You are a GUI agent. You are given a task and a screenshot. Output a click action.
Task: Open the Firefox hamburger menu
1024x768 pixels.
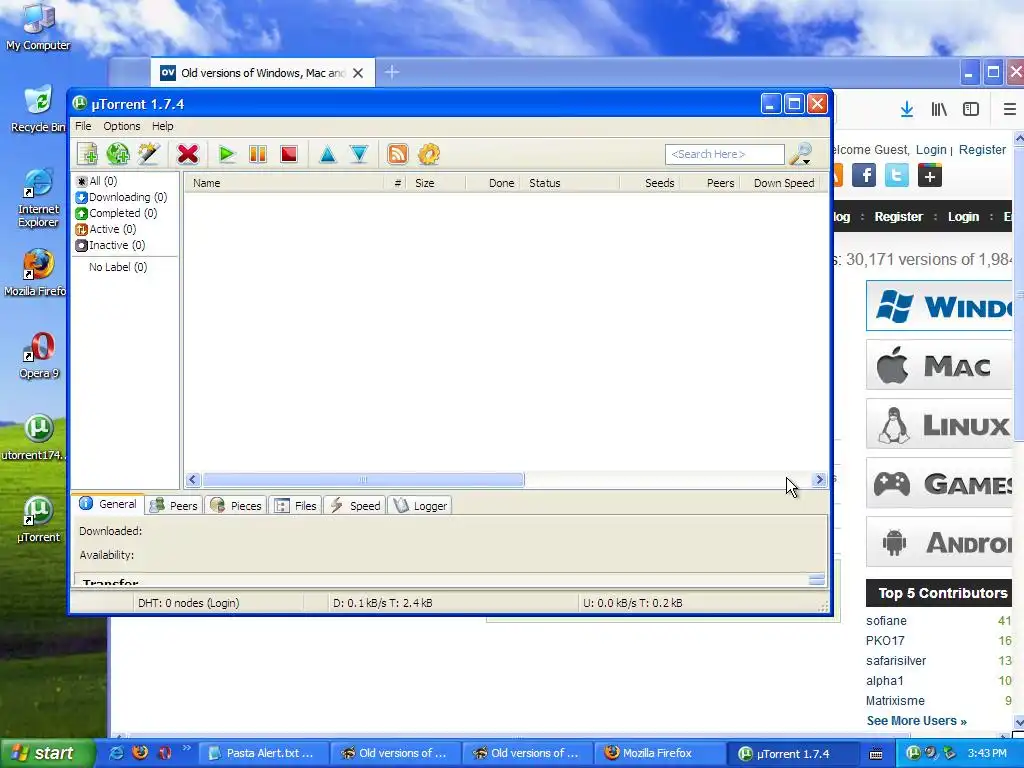[x=1010, y=109]
